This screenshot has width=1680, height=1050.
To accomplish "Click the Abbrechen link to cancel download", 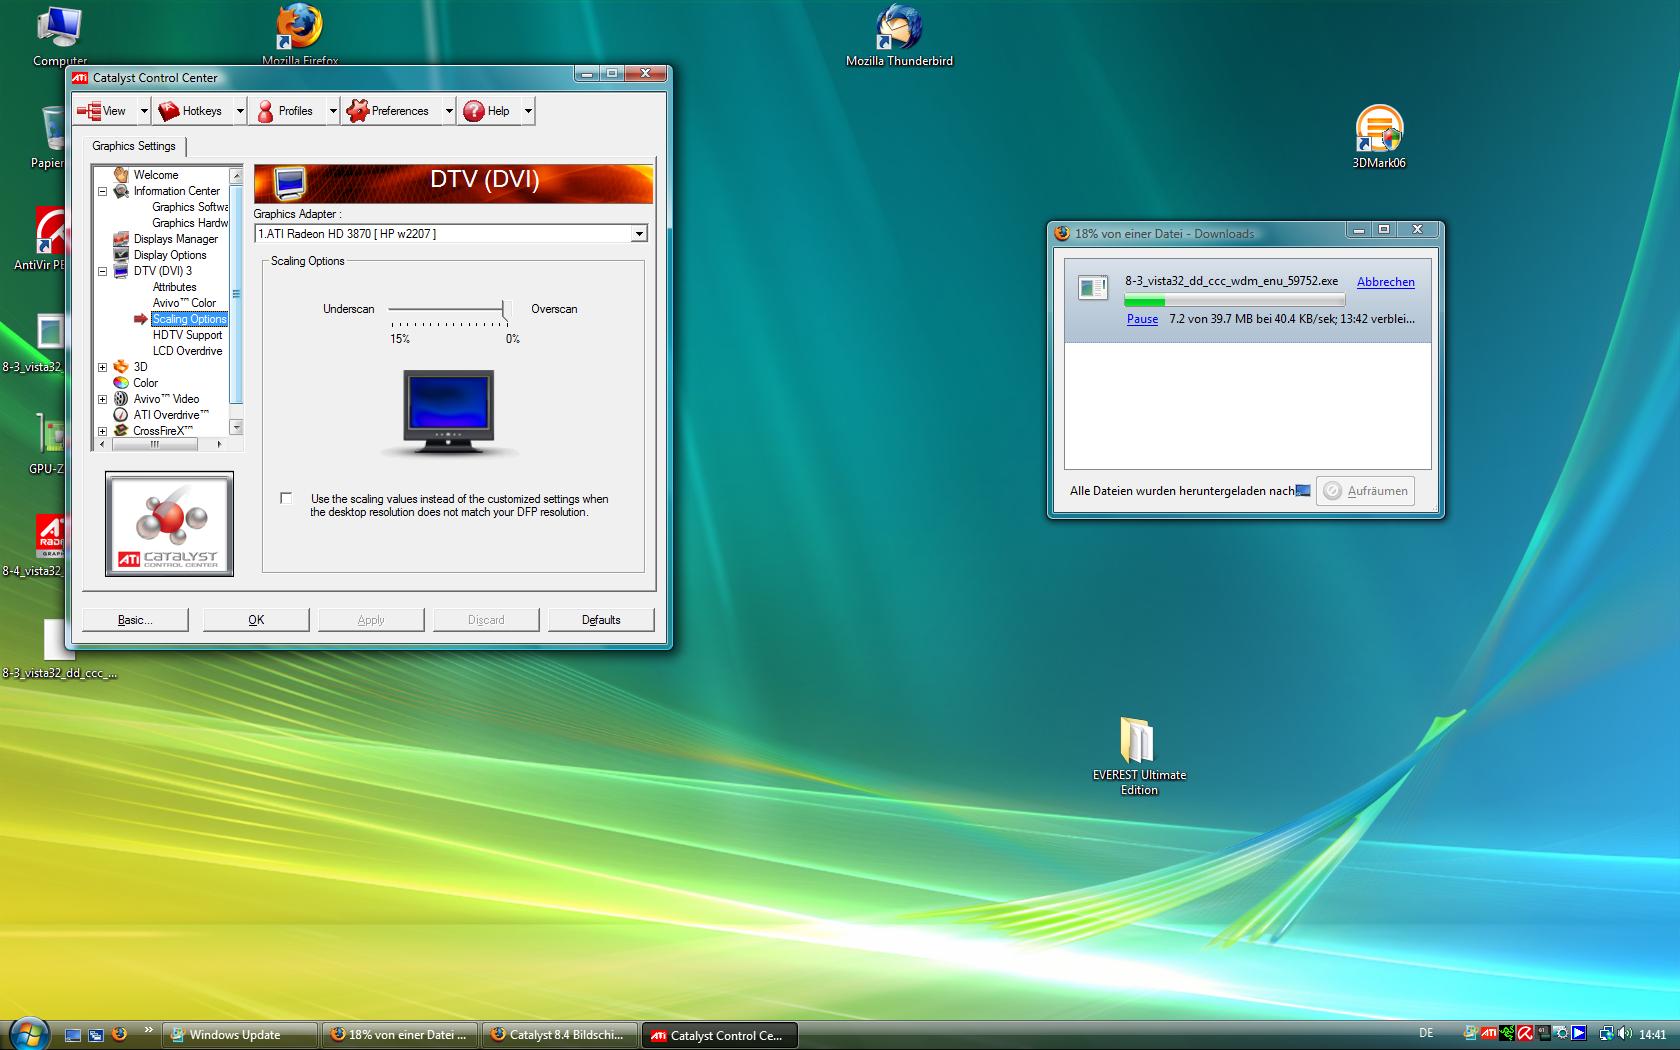I will tap(1386, 282).
